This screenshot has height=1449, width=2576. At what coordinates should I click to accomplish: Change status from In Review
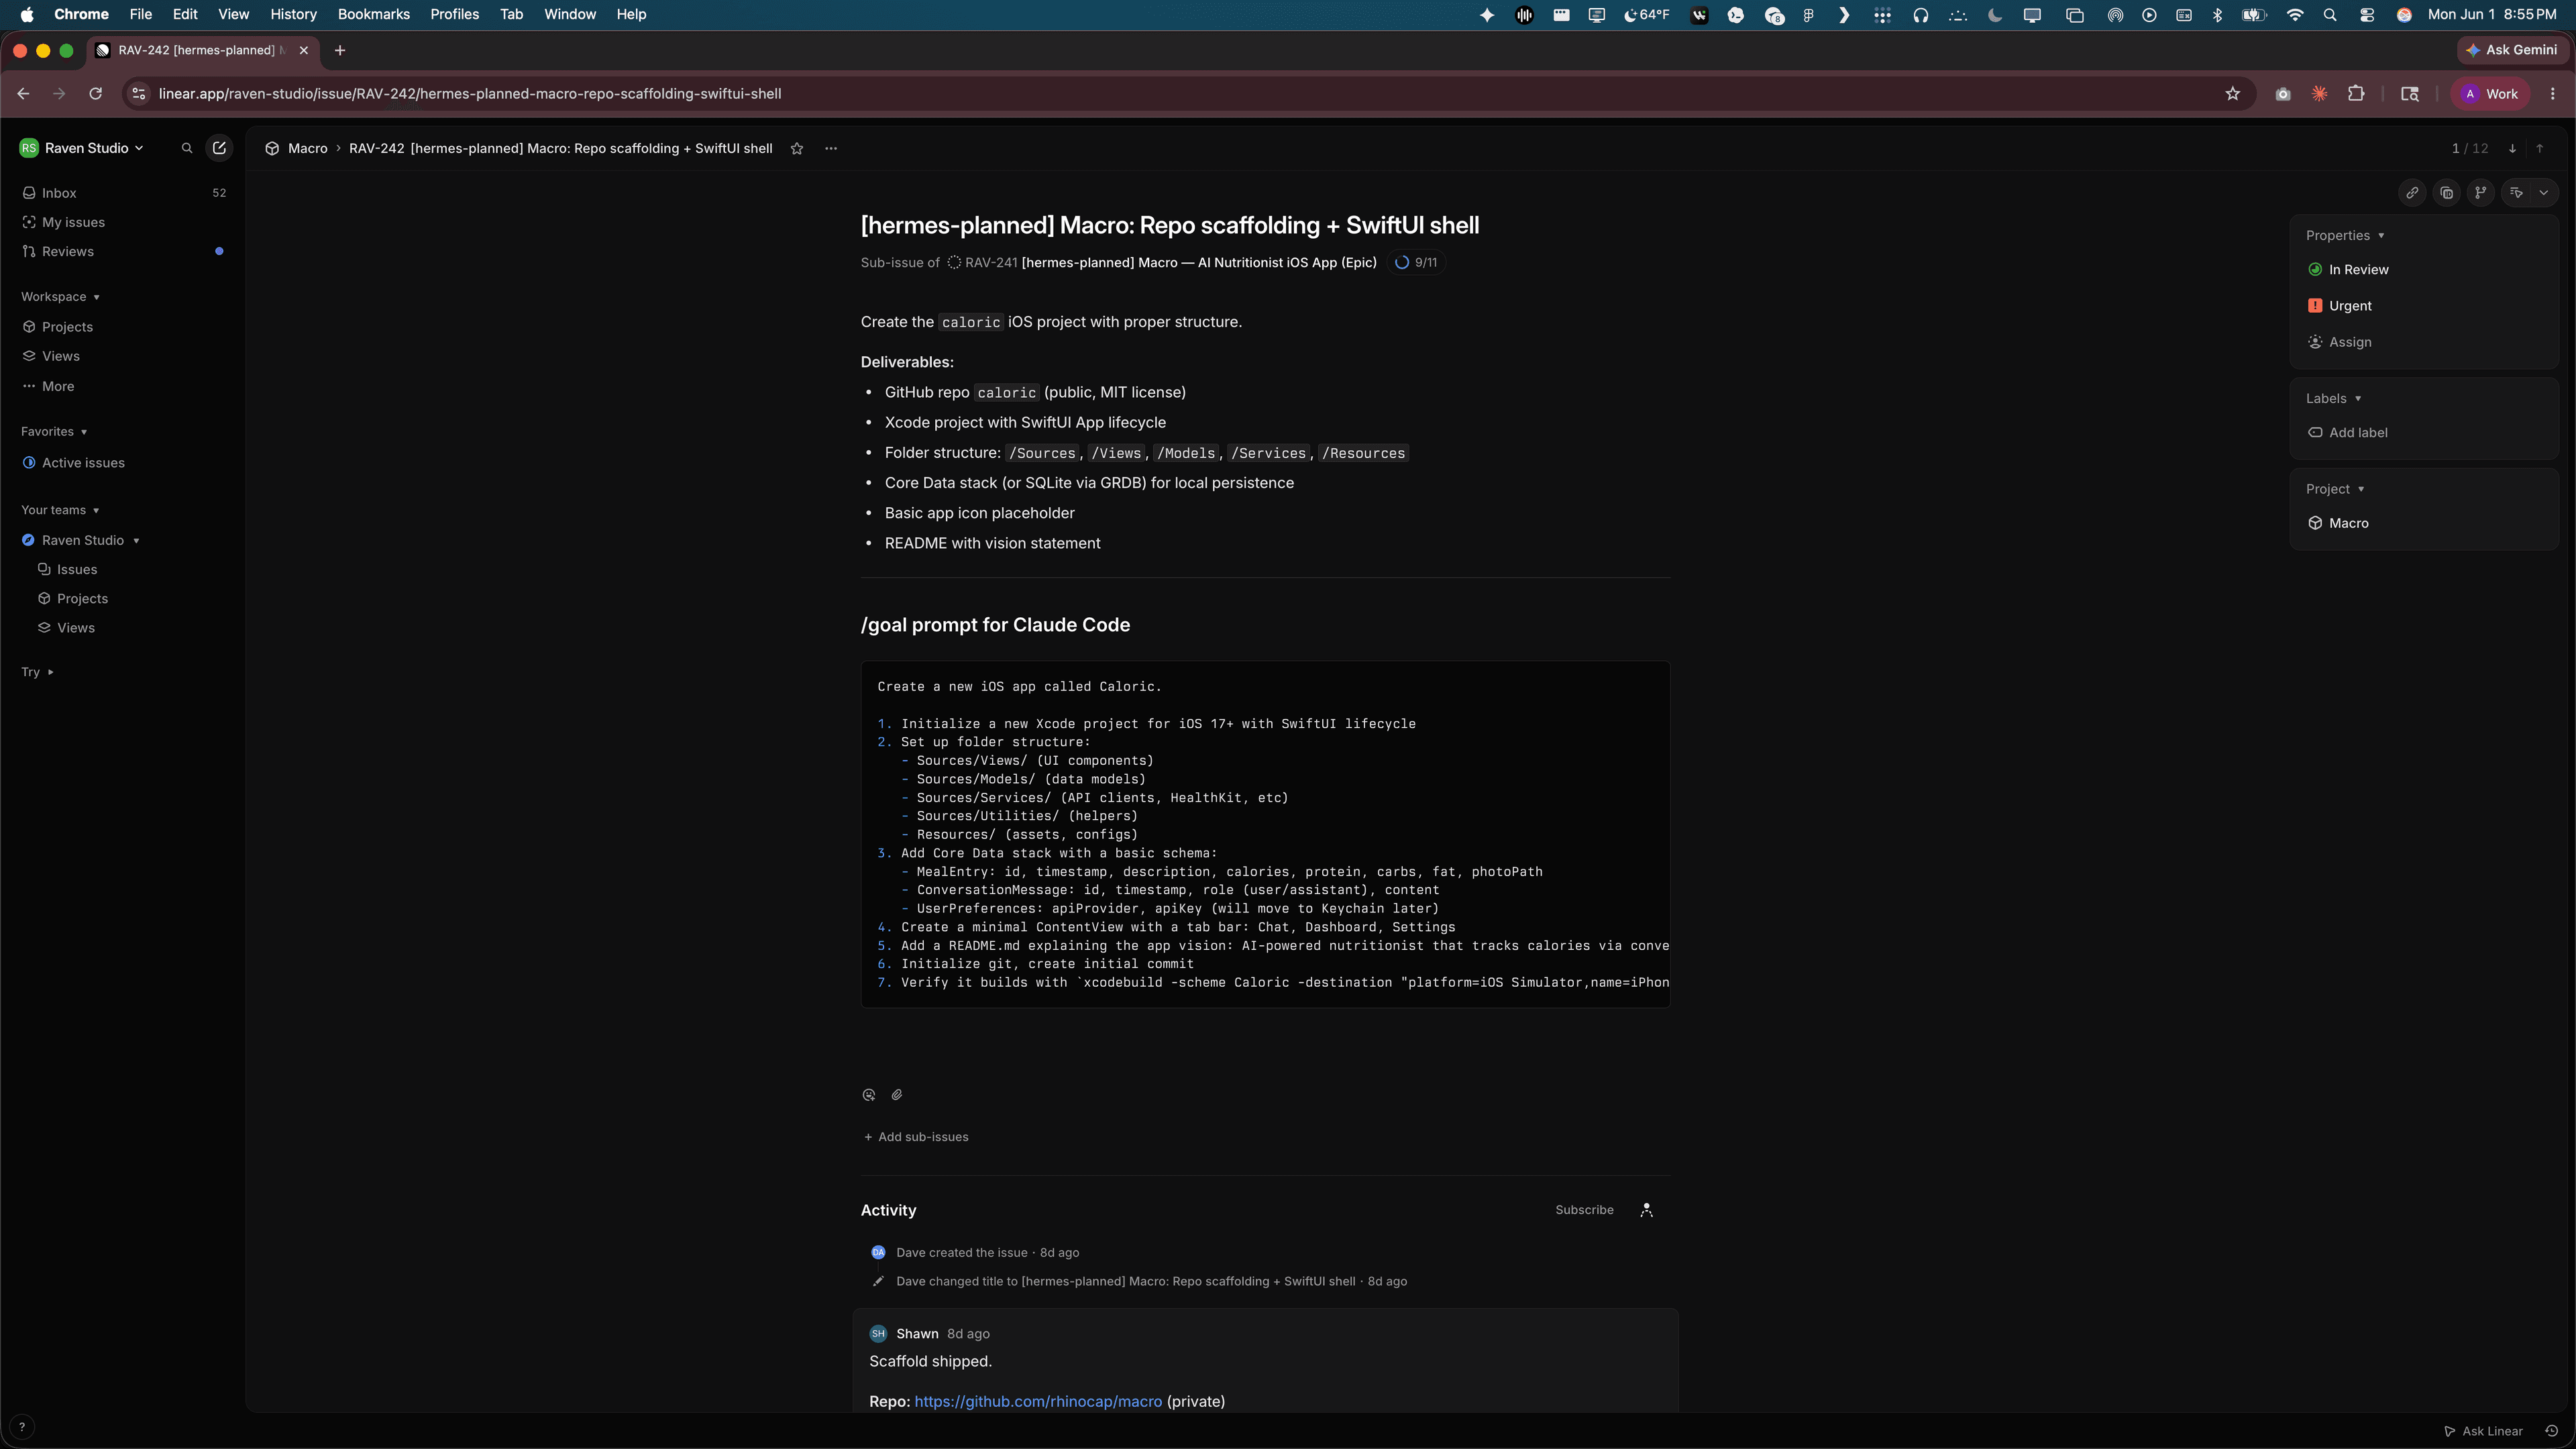[2348, 270]
